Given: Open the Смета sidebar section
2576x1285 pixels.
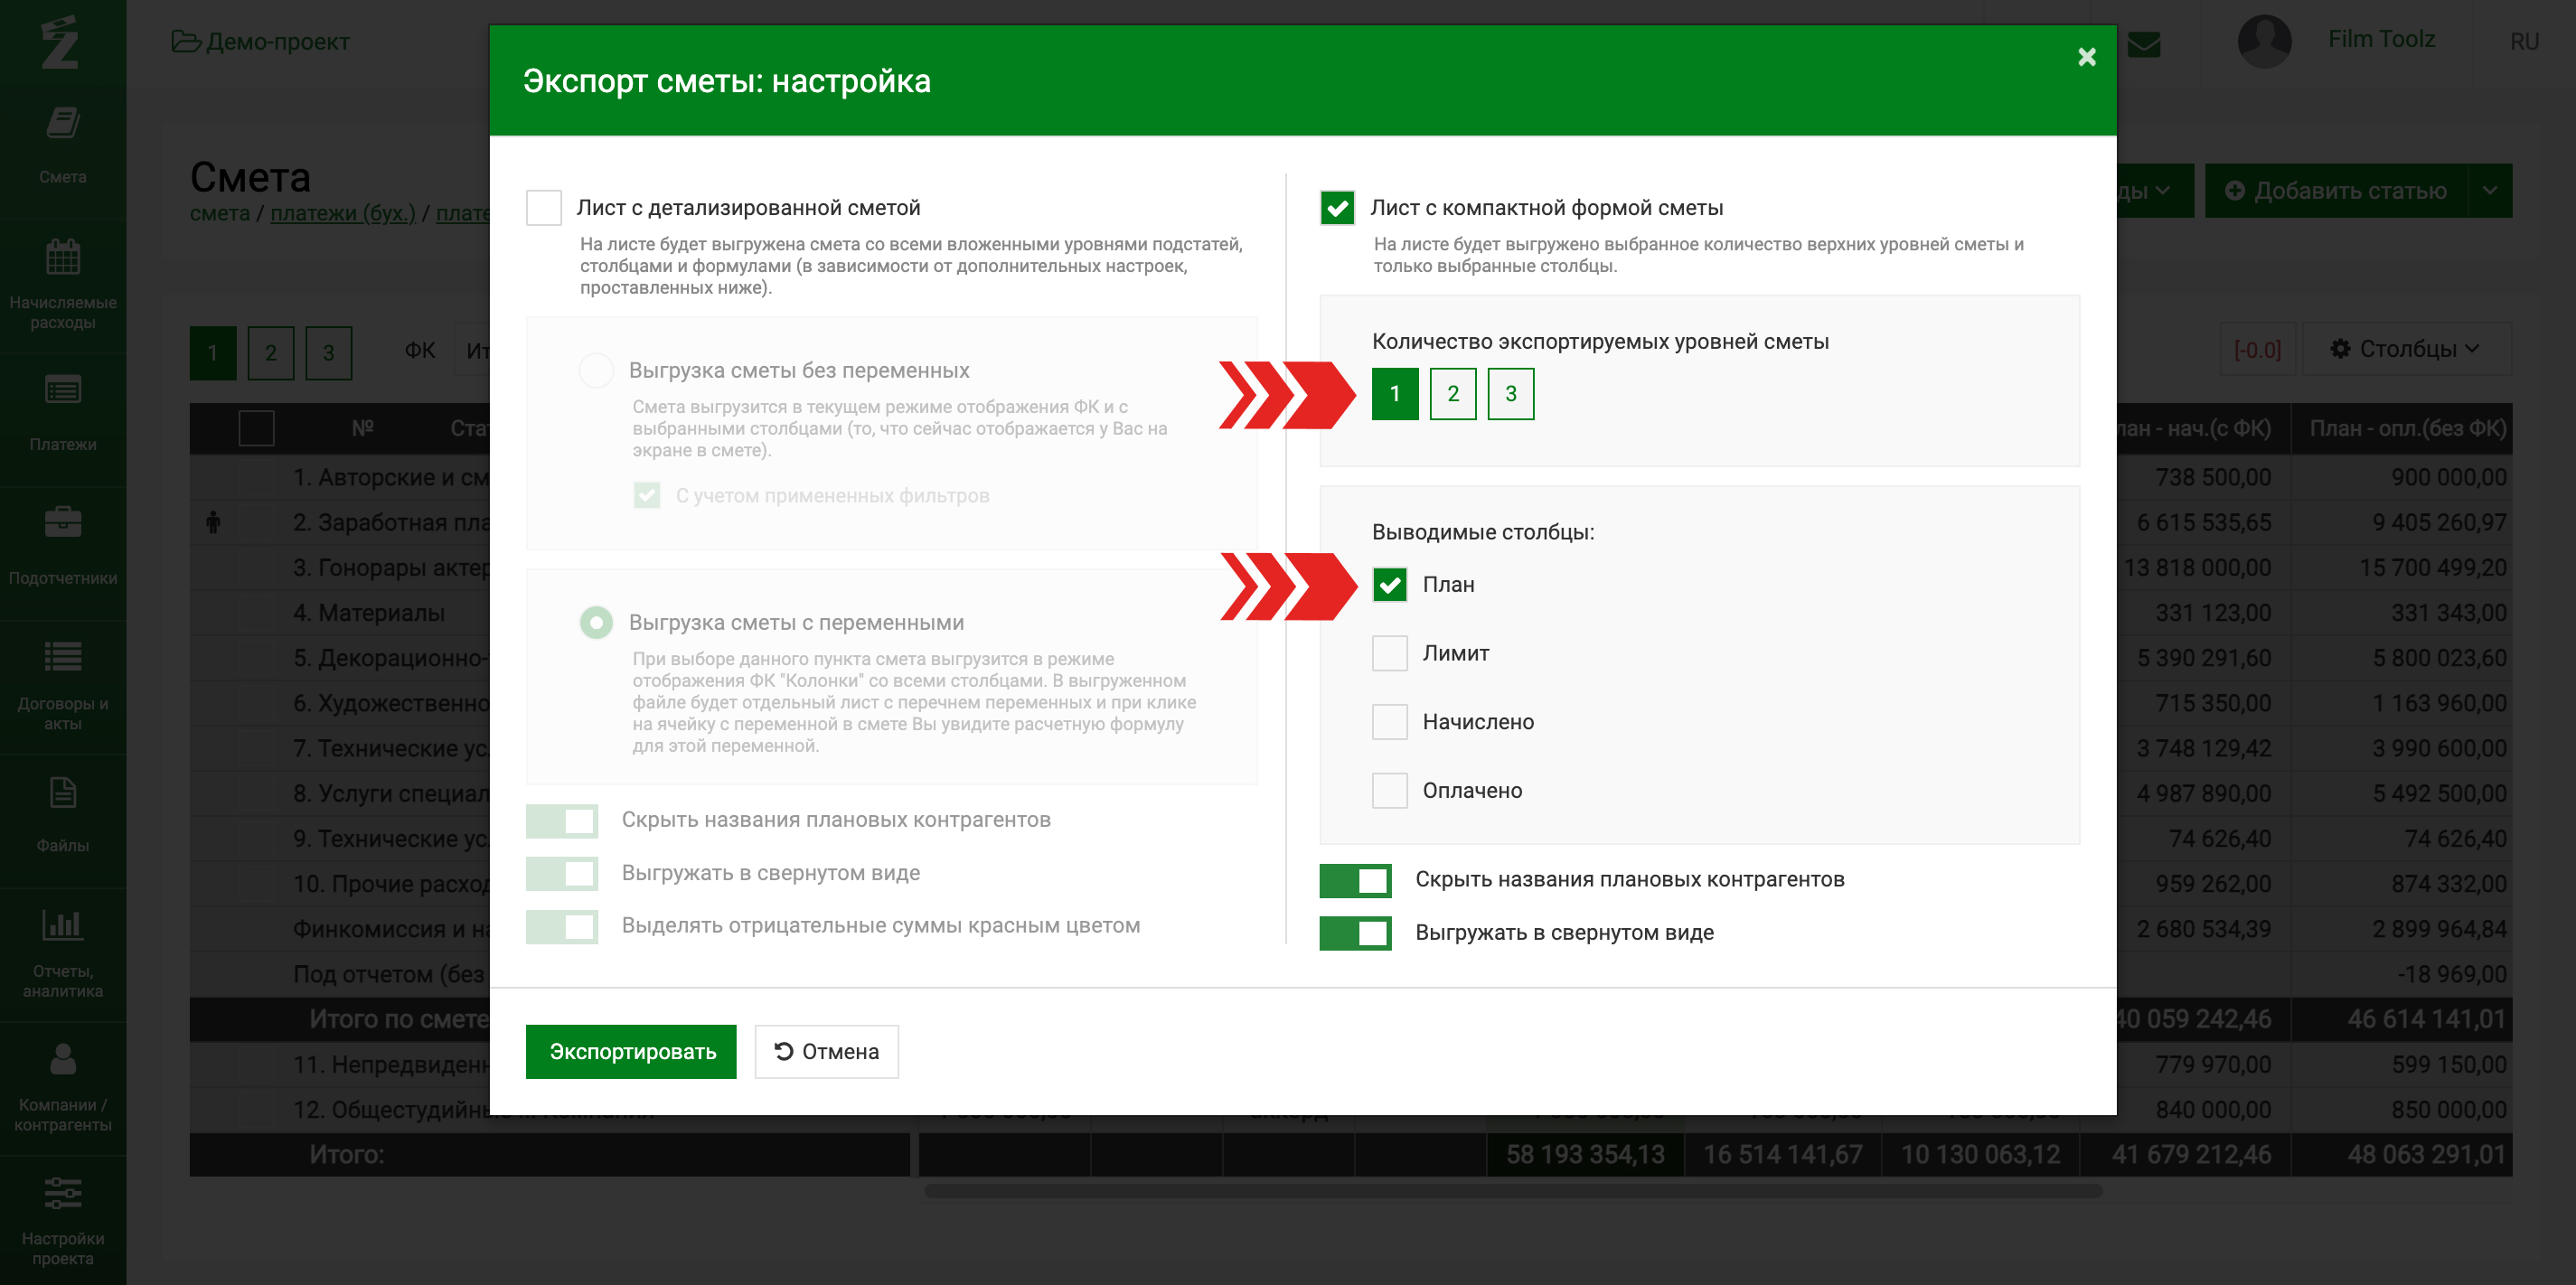Looking at the screenshot, I should coord(62,145).
